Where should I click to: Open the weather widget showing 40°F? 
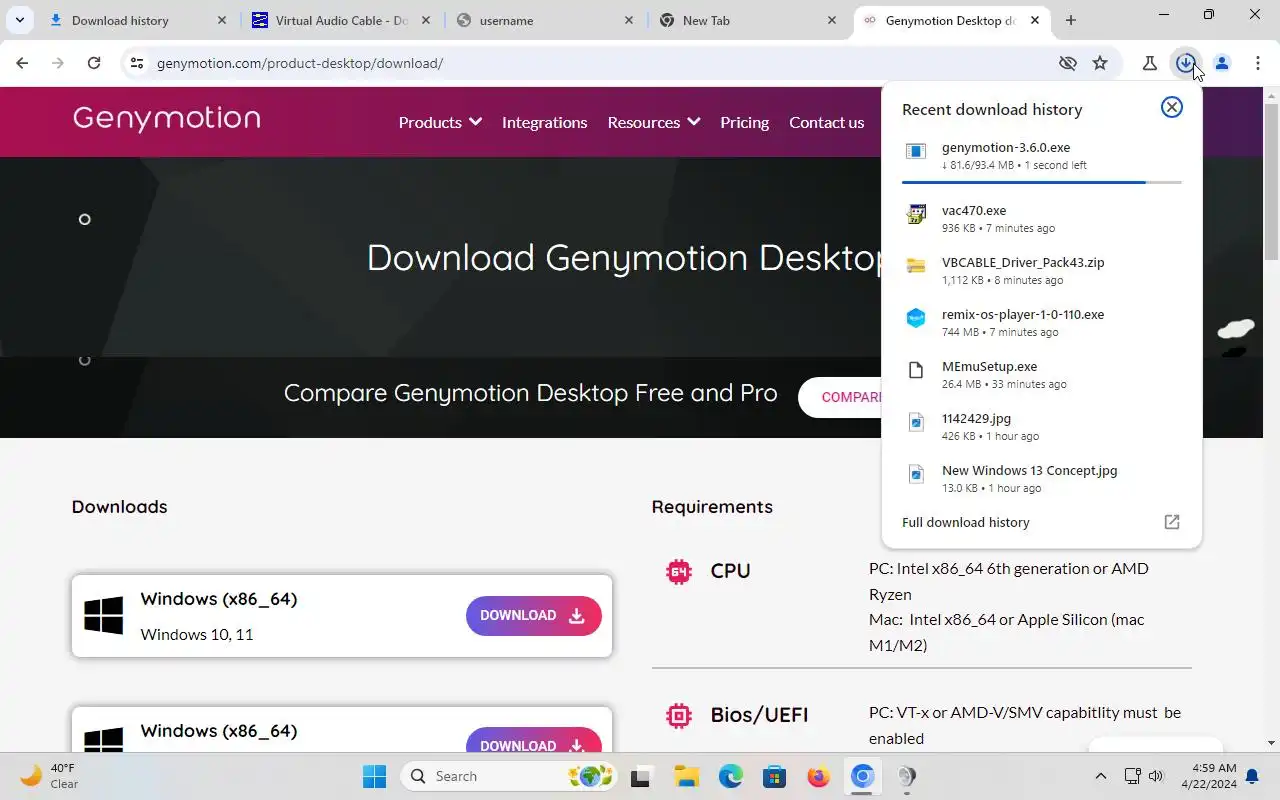pyautogui.click(x=49, y=776)
